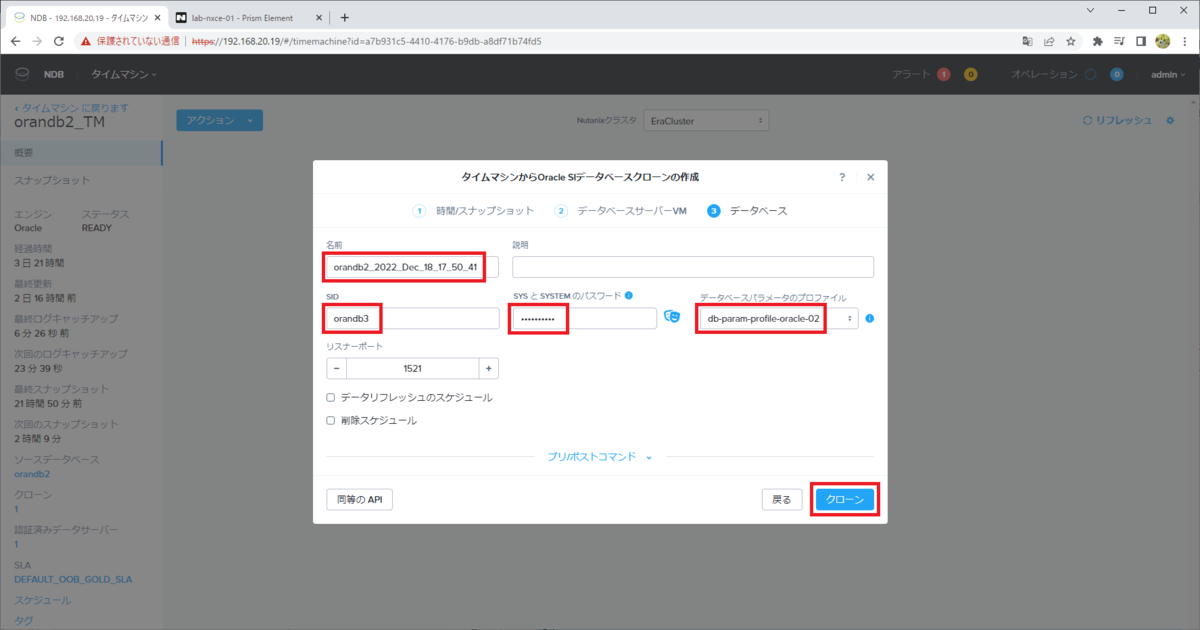Select step 3 データベース

747,211
